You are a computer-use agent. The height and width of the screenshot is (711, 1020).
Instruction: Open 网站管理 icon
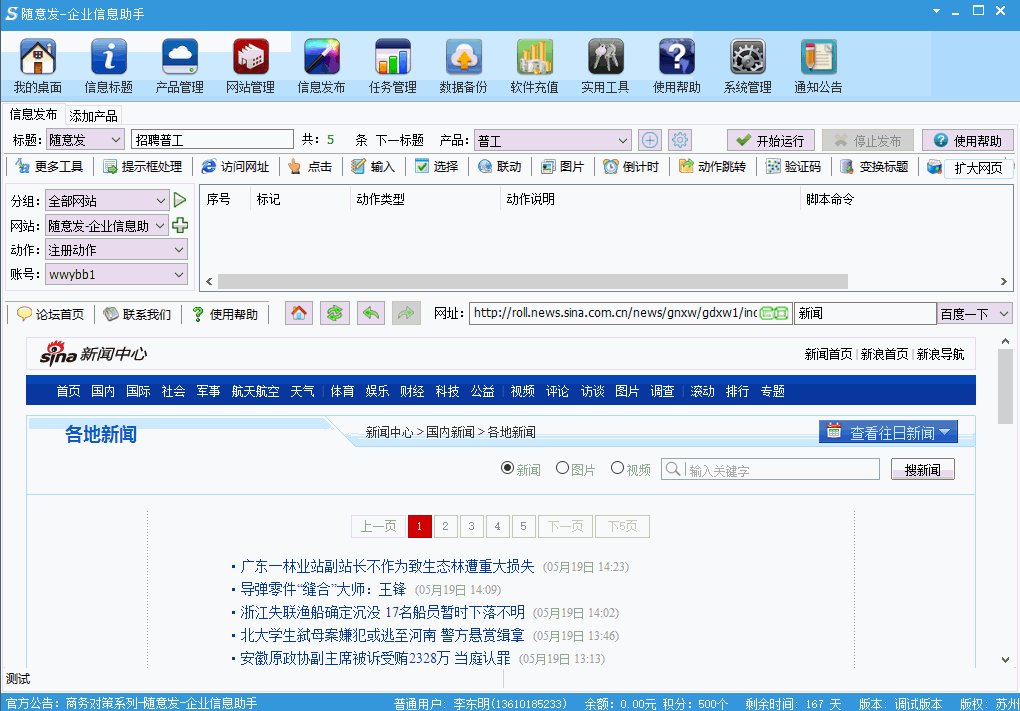(x=250, y=57)
